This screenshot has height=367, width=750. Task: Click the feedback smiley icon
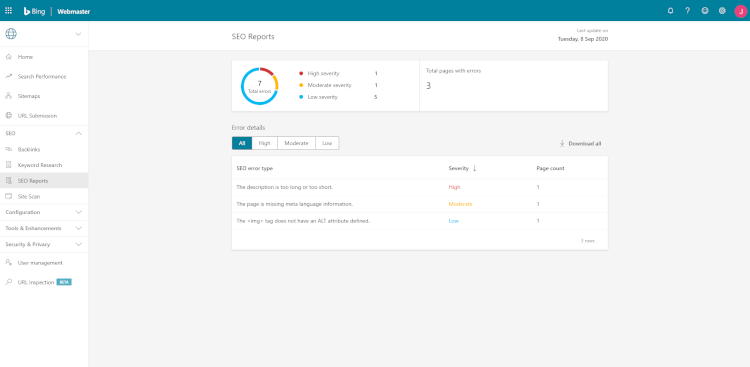705,11
